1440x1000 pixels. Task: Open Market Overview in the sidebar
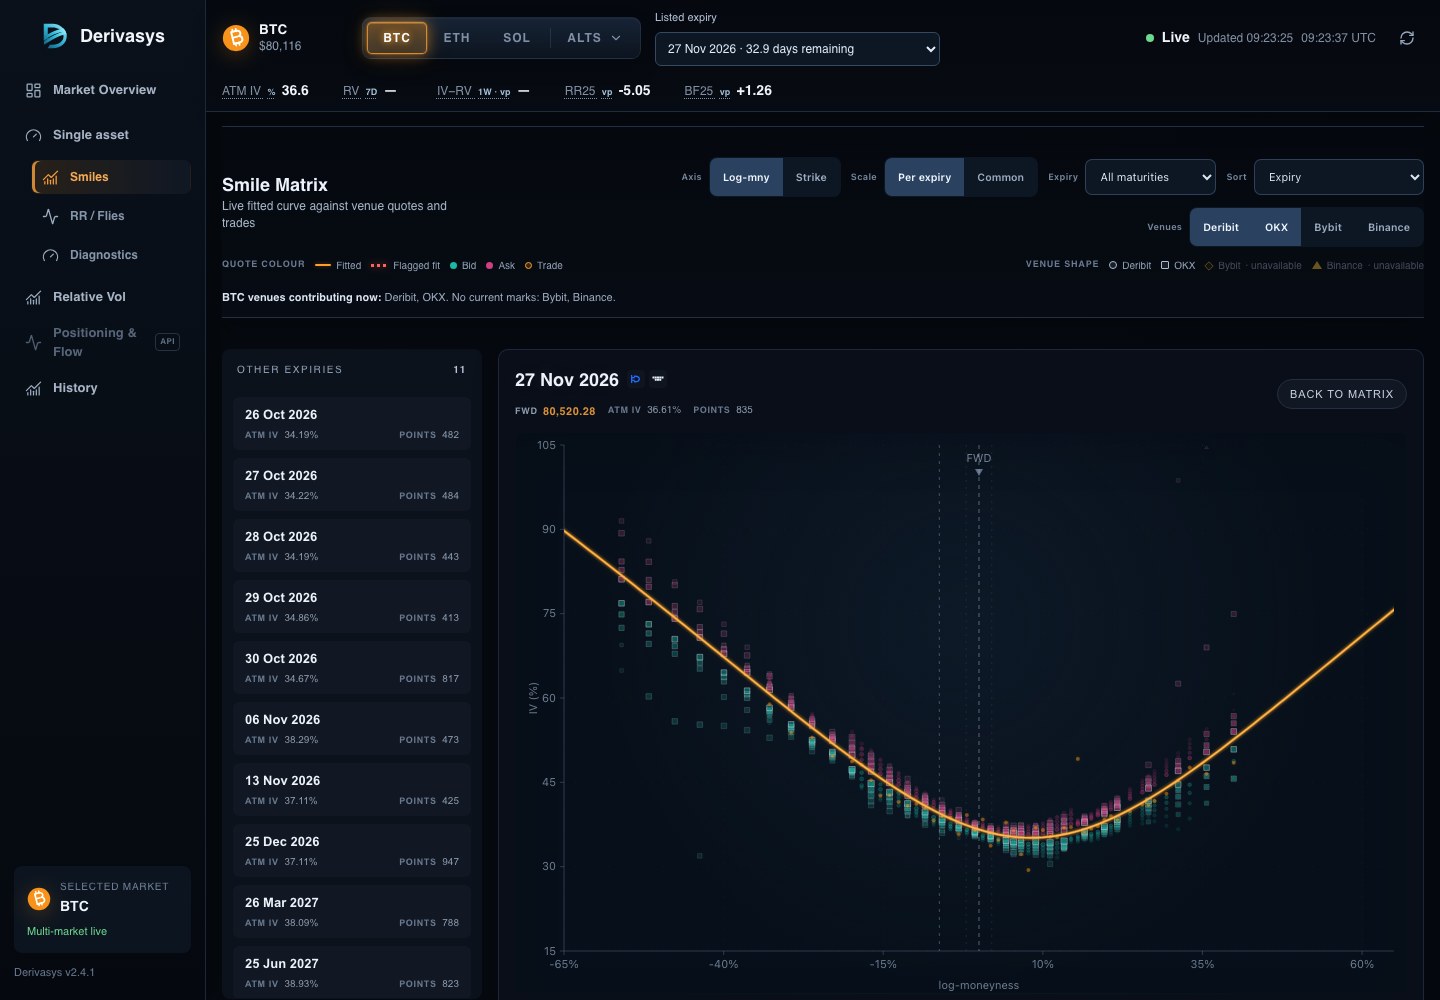tap(104, 90)
